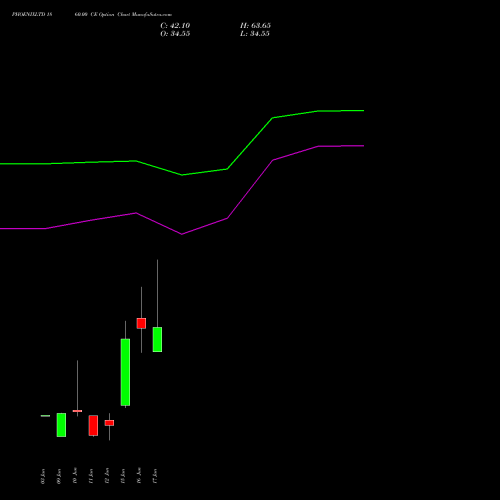The image size is (500, 500).
Task: Click the 16 Jan date label
Action: click(x=139, y=476)
